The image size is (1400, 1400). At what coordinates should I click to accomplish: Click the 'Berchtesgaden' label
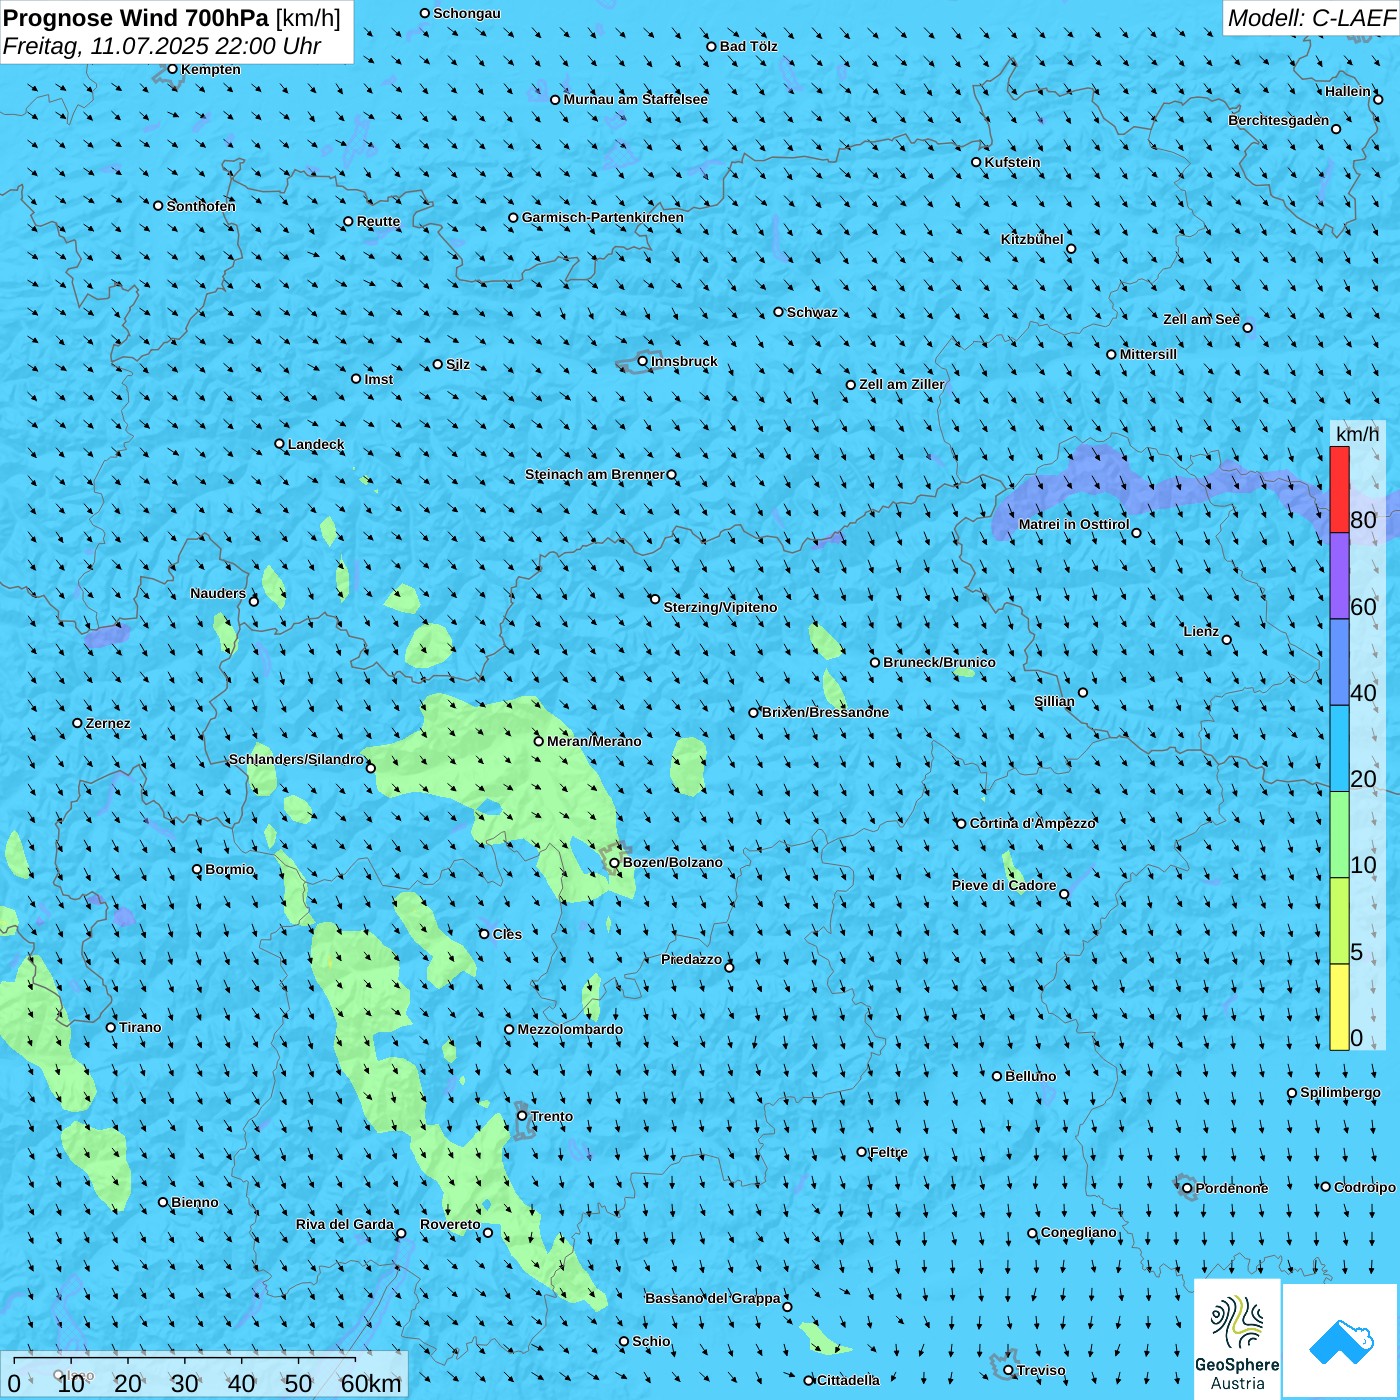click(1279, 120)
